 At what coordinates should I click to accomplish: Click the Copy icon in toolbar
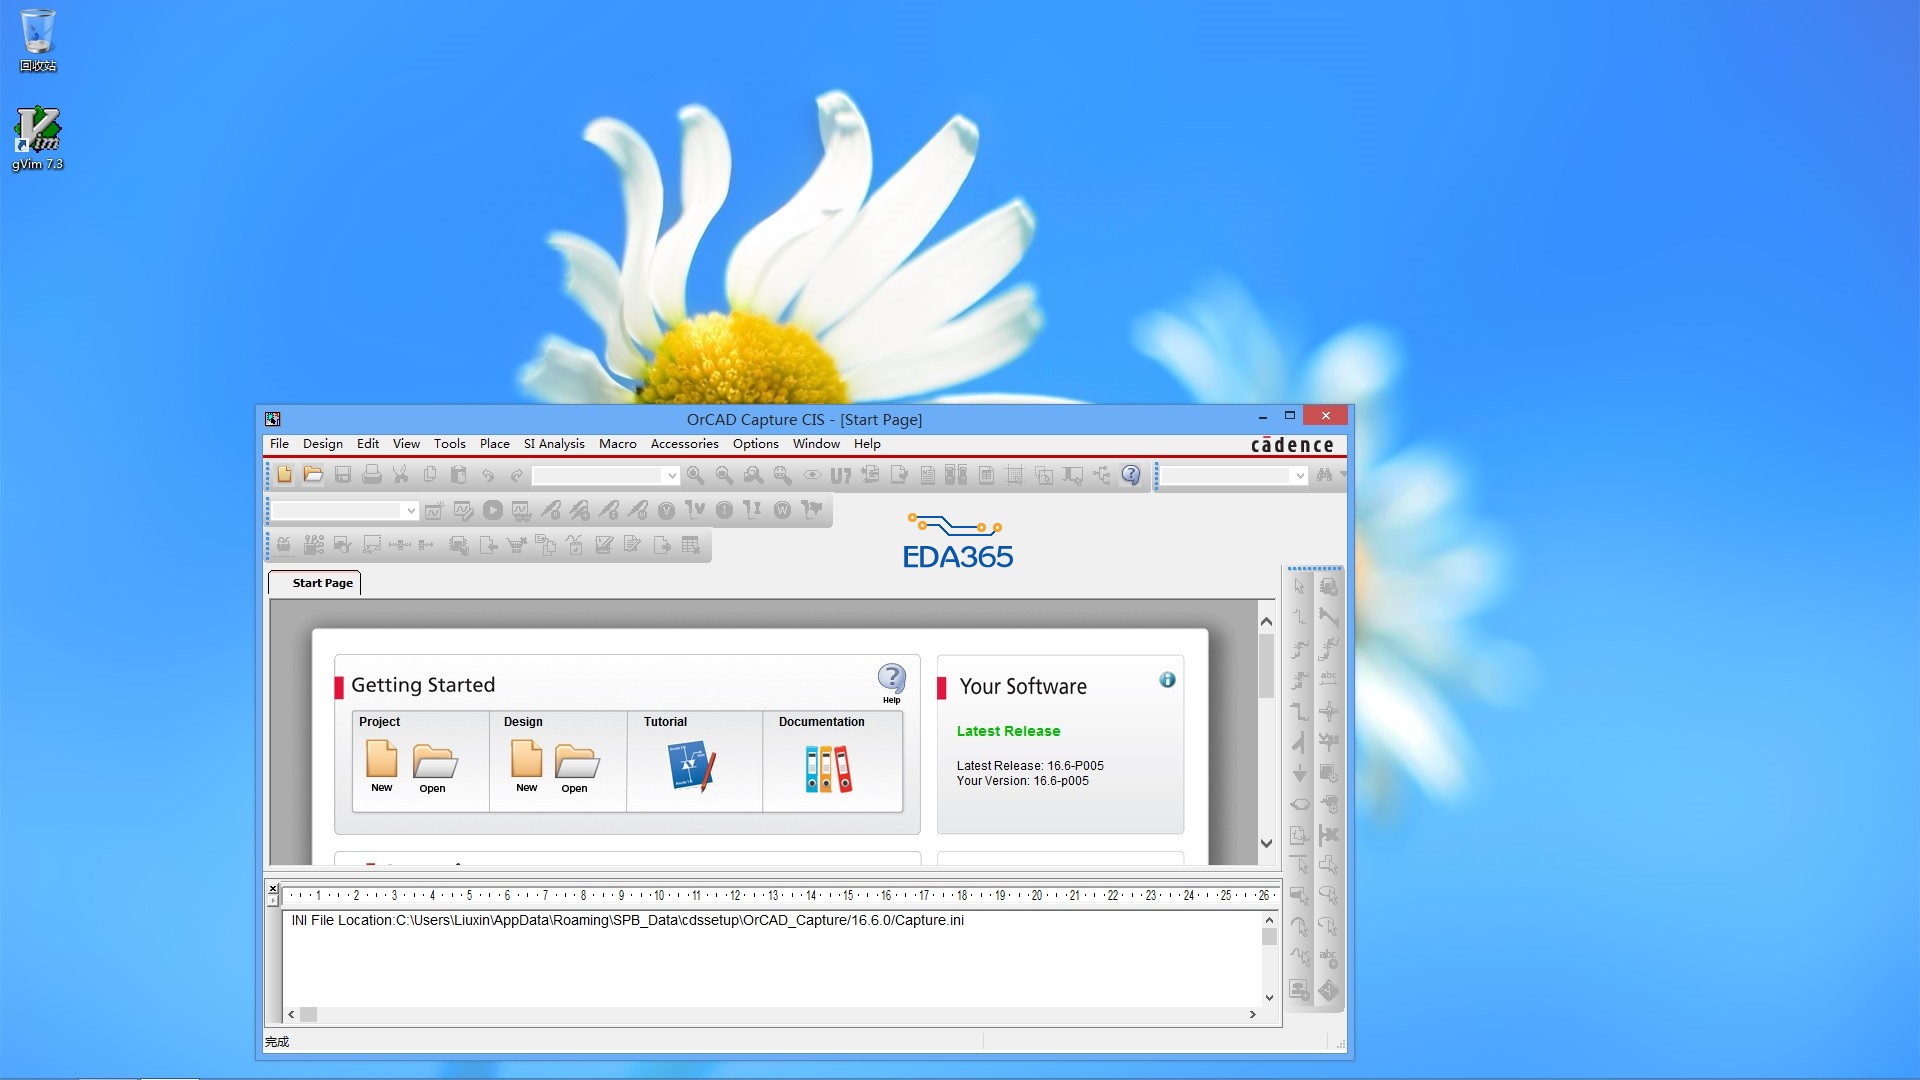pos(430,475)
